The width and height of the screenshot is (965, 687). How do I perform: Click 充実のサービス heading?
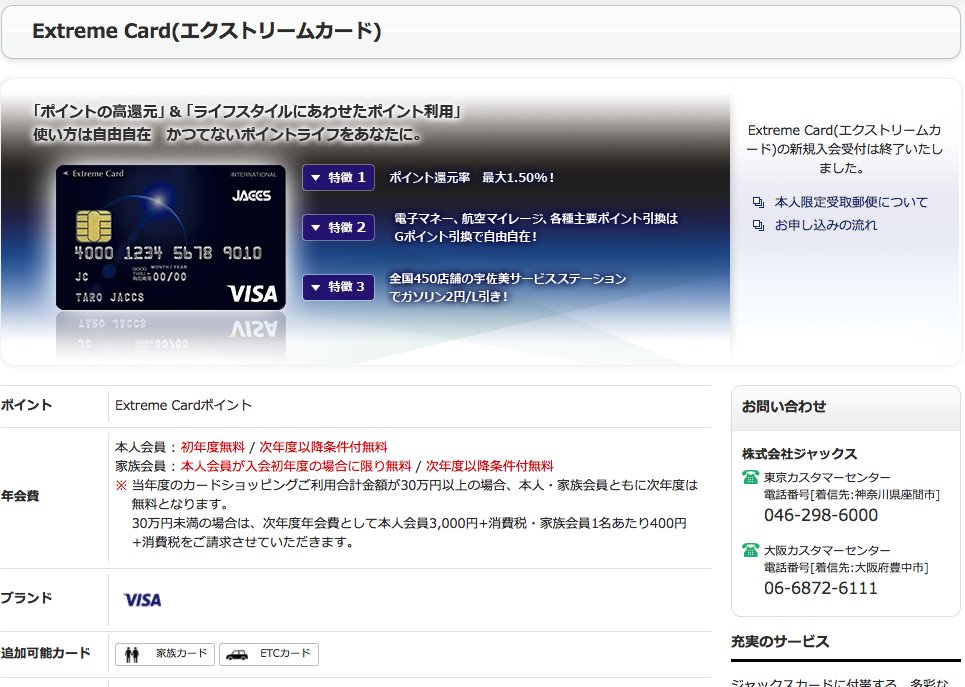pyautogui.click(x=780, y=641)
